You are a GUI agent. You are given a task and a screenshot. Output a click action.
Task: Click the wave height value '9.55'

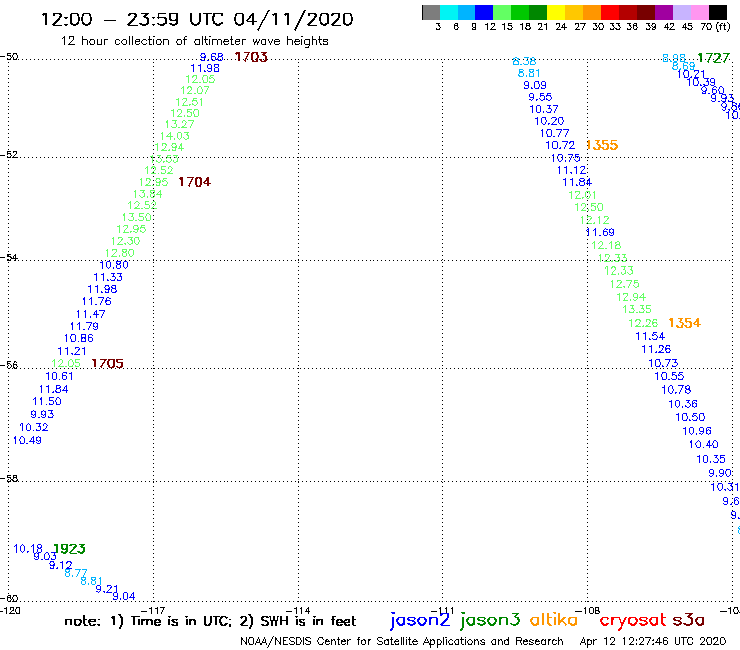[540, 97]
